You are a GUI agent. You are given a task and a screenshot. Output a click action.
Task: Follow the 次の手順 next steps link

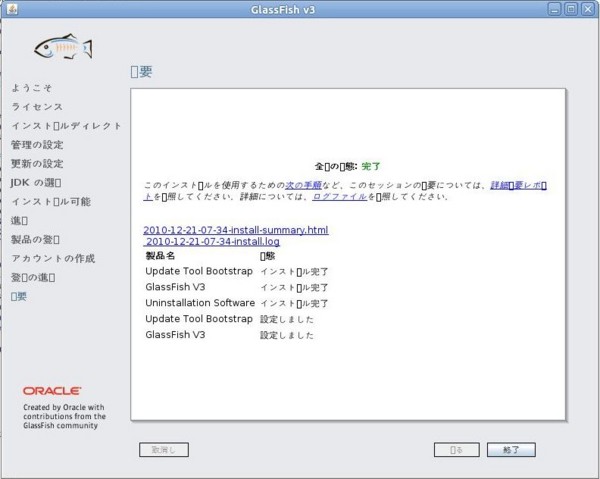tap(303, 185)
